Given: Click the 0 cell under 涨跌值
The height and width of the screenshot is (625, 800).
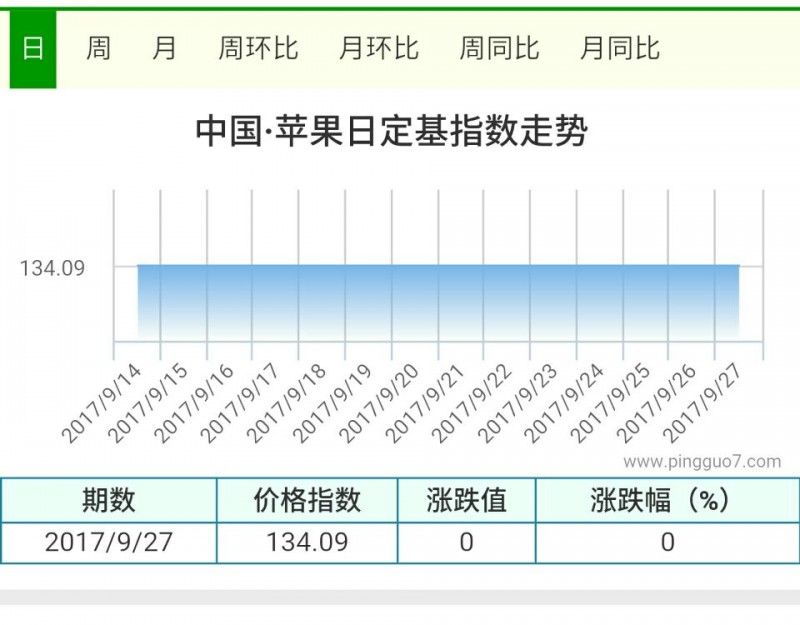Looking at the screenshot, I should [466, 542].
